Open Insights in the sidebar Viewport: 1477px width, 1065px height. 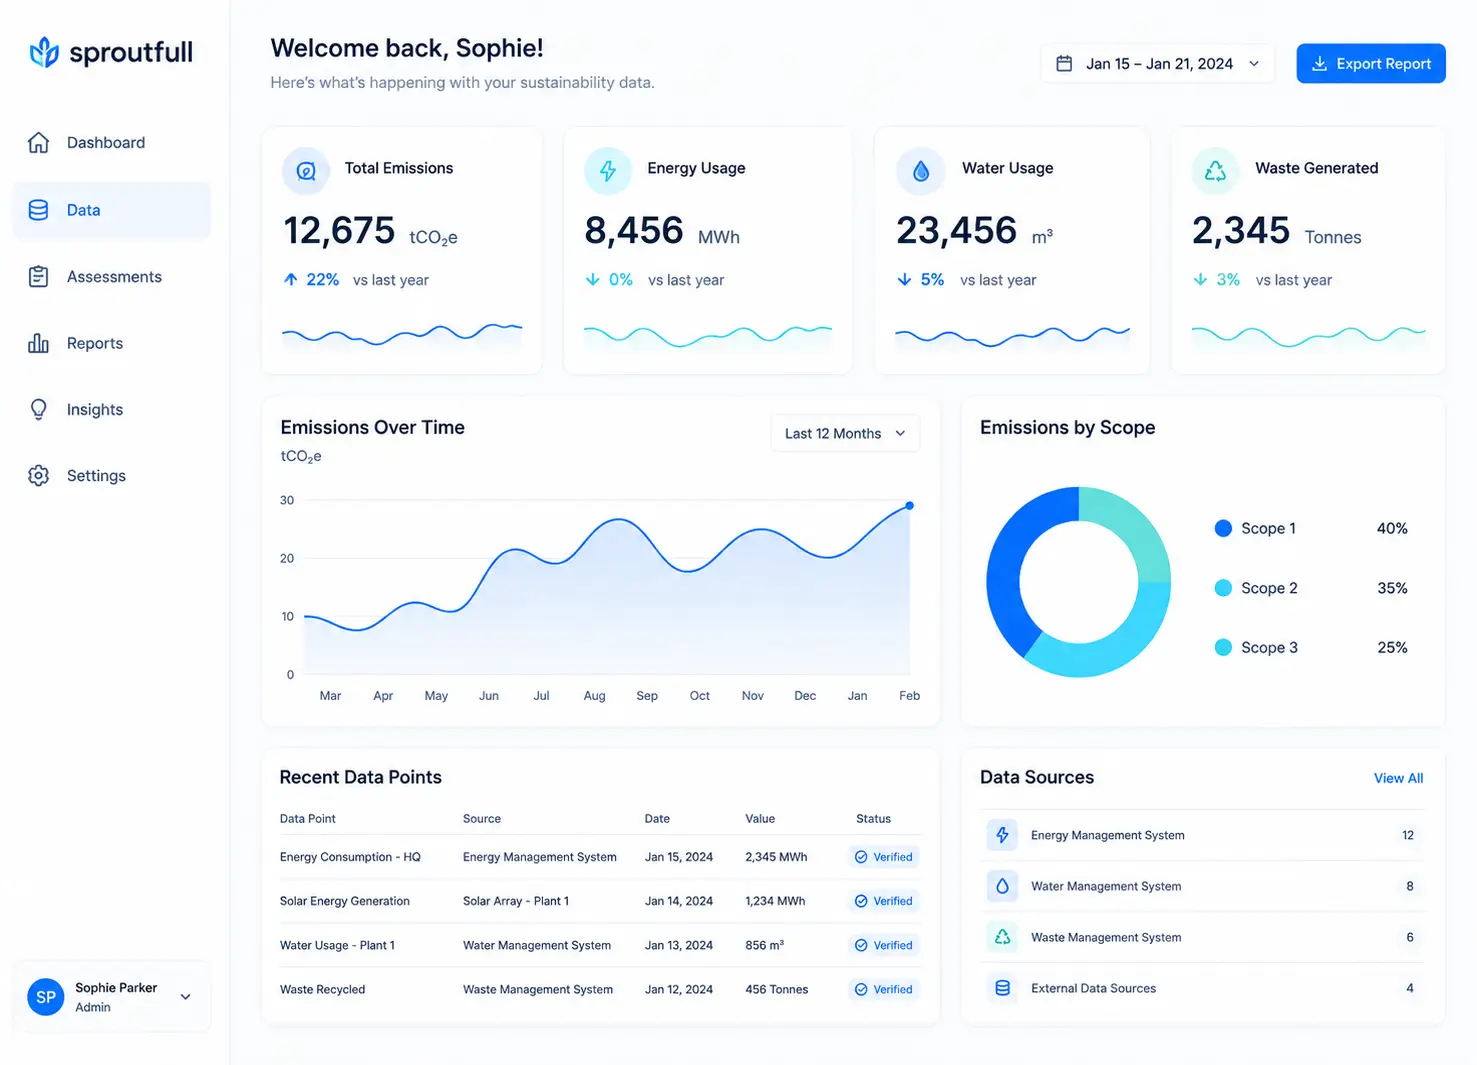point(111,410)
